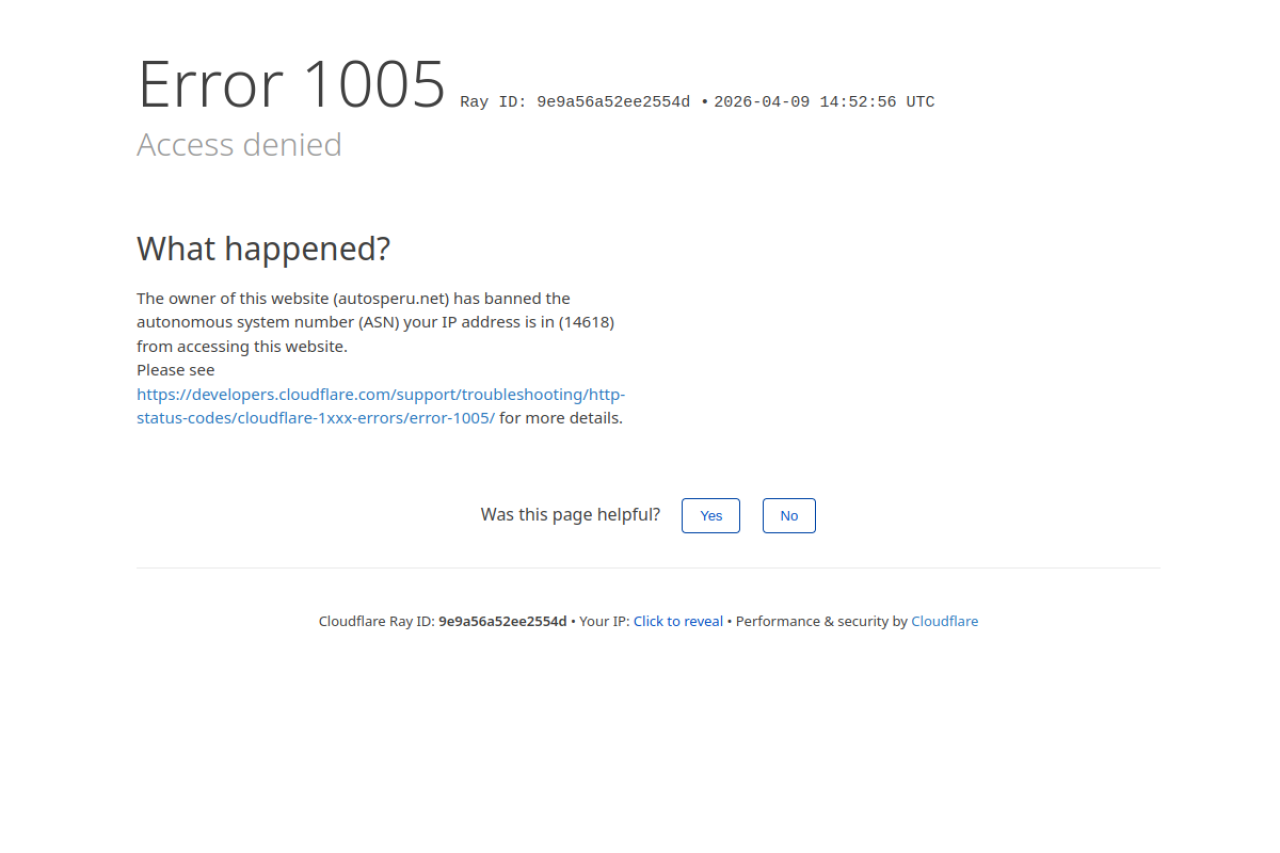Click the bold Ray ID in footer

pos(502,622)
